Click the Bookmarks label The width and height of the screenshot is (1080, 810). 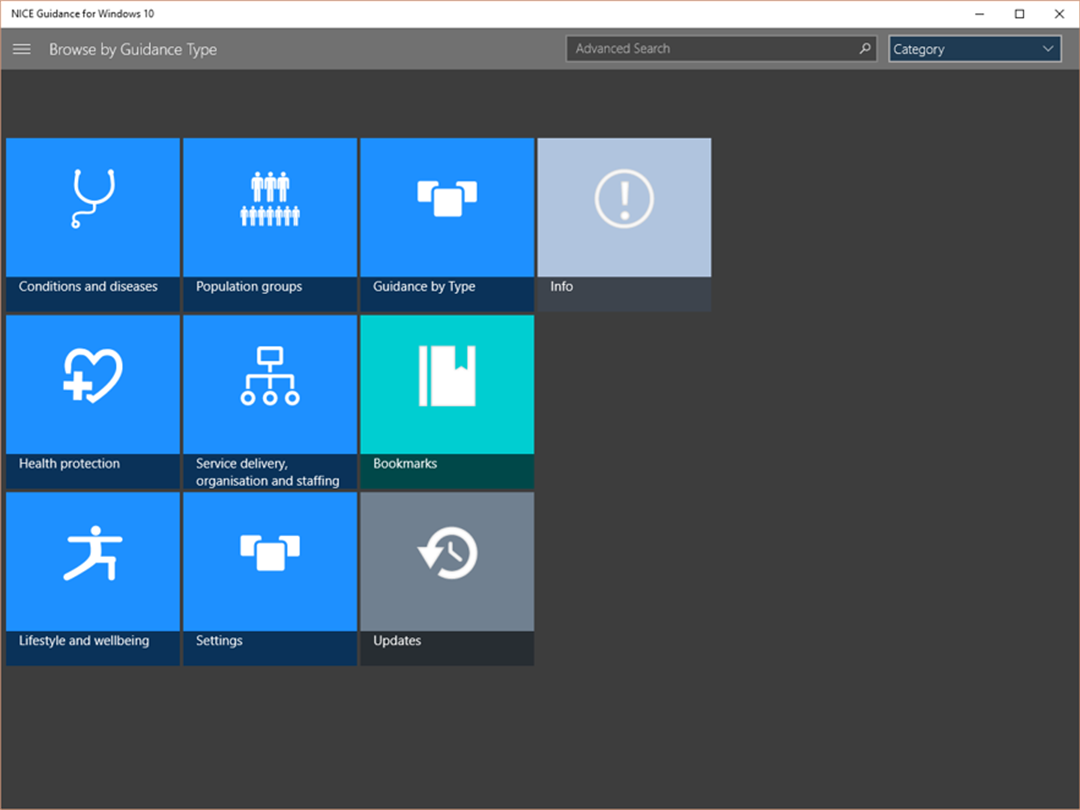coord(405,464)
